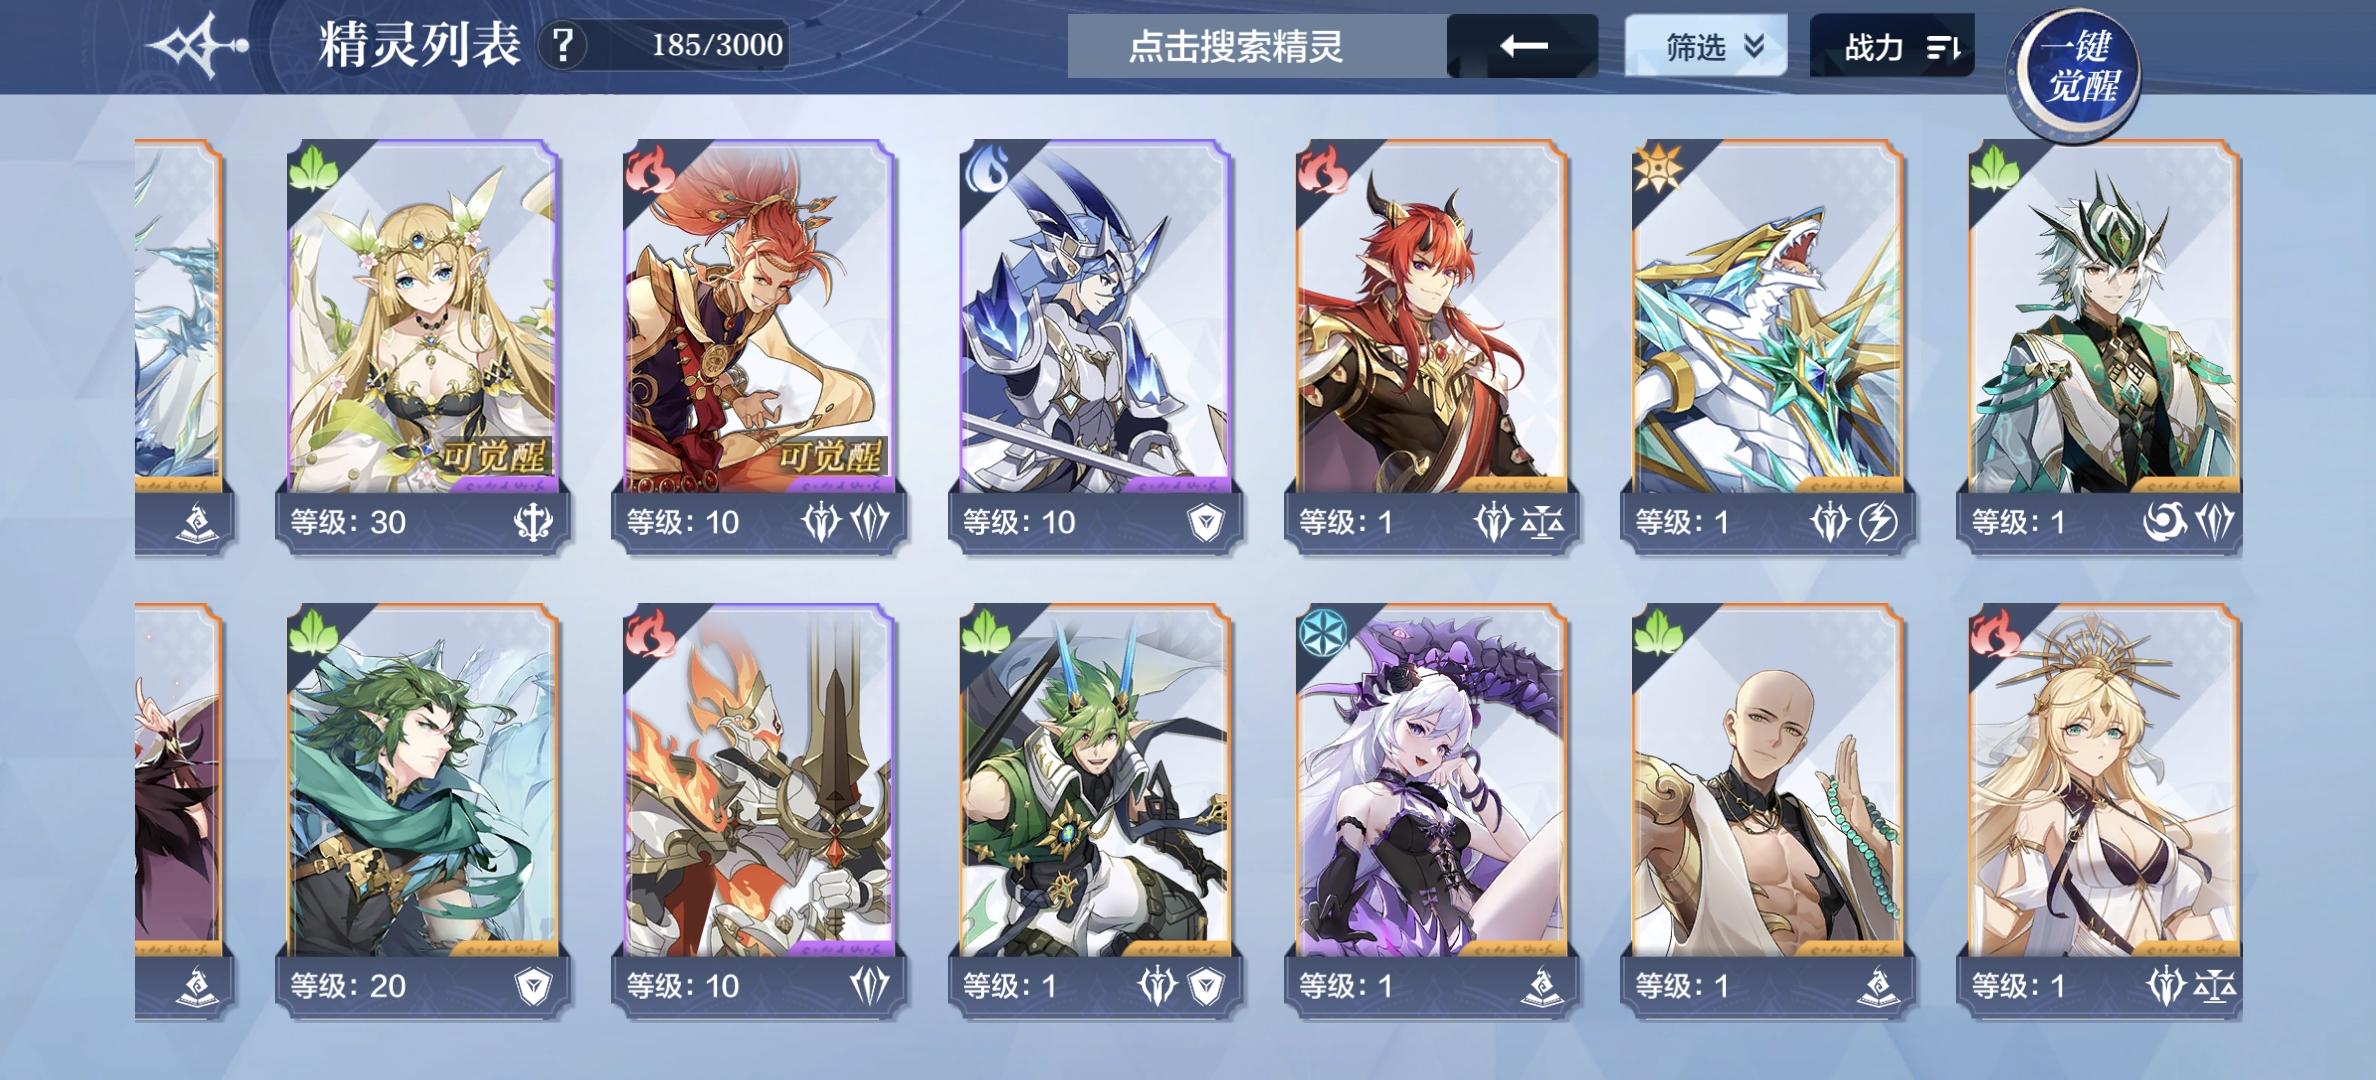Click the shield role icon on level 20 green-haired card
2376x1080 pixels.
coord(533,987)
